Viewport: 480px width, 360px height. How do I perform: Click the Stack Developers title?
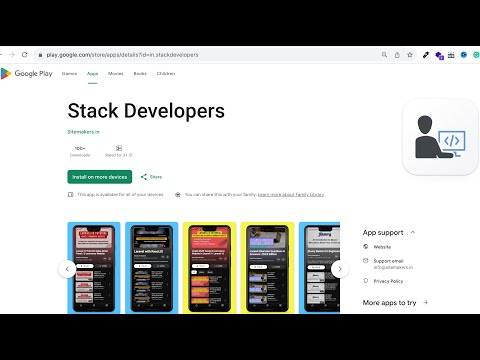point(146,111)
